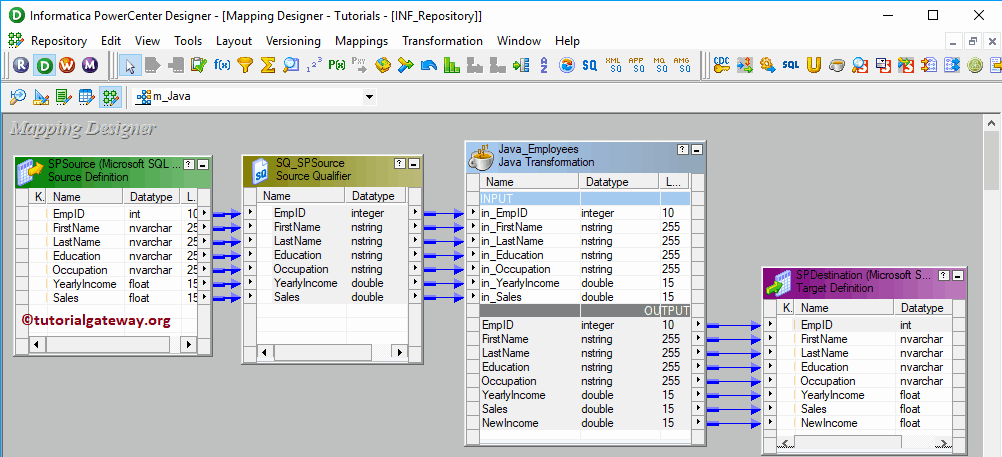Click Sales output port arrow in SQ_SPSource
Screen dimensions: 1002x457
415,297
